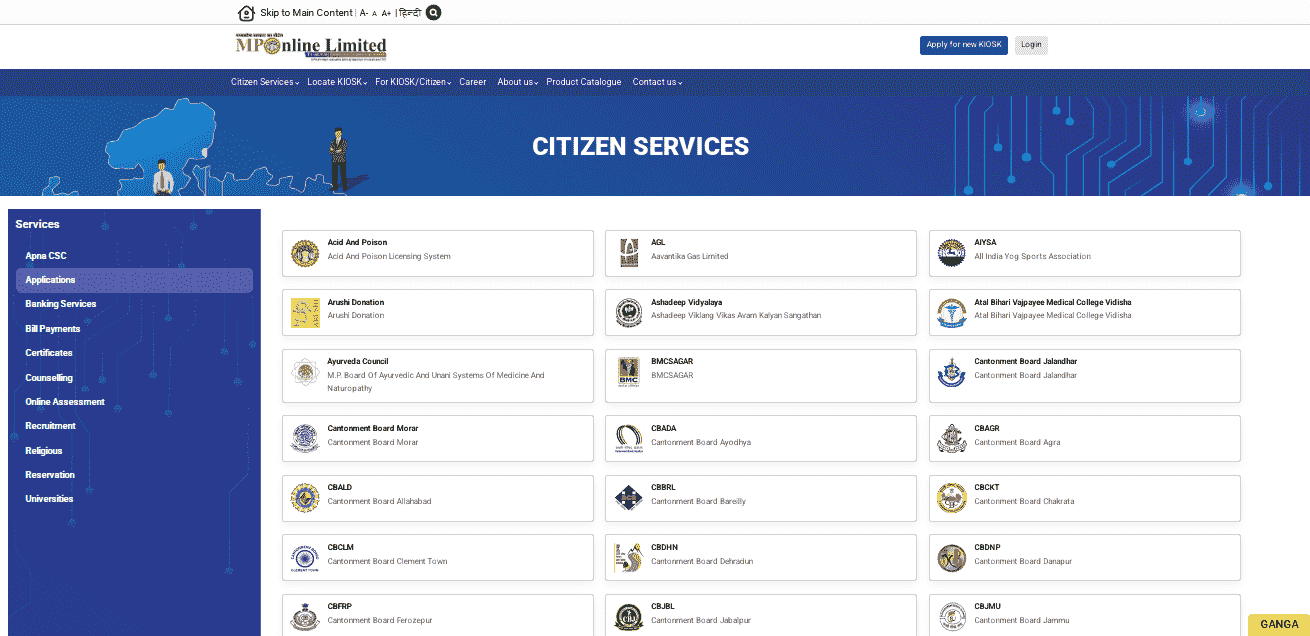Click the home screen-reader icon at top
Viewport: 1310px width, 636px height.
(246, 13)
